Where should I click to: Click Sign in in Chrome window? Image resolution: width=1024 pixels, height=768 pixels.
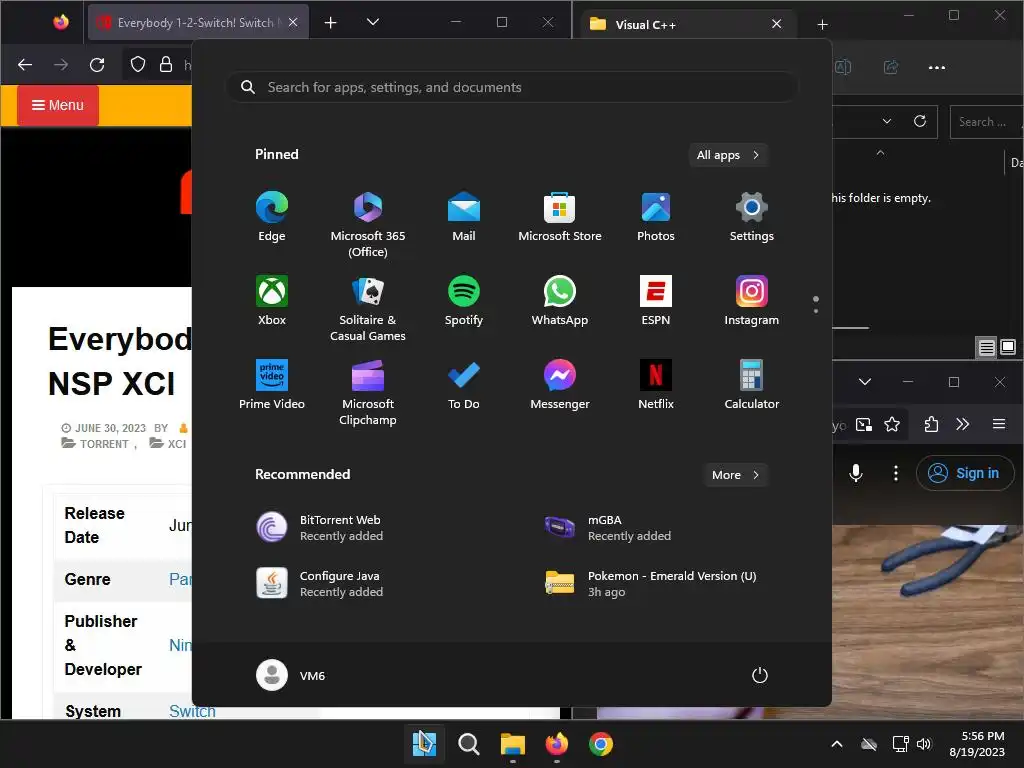click(965, 473)
